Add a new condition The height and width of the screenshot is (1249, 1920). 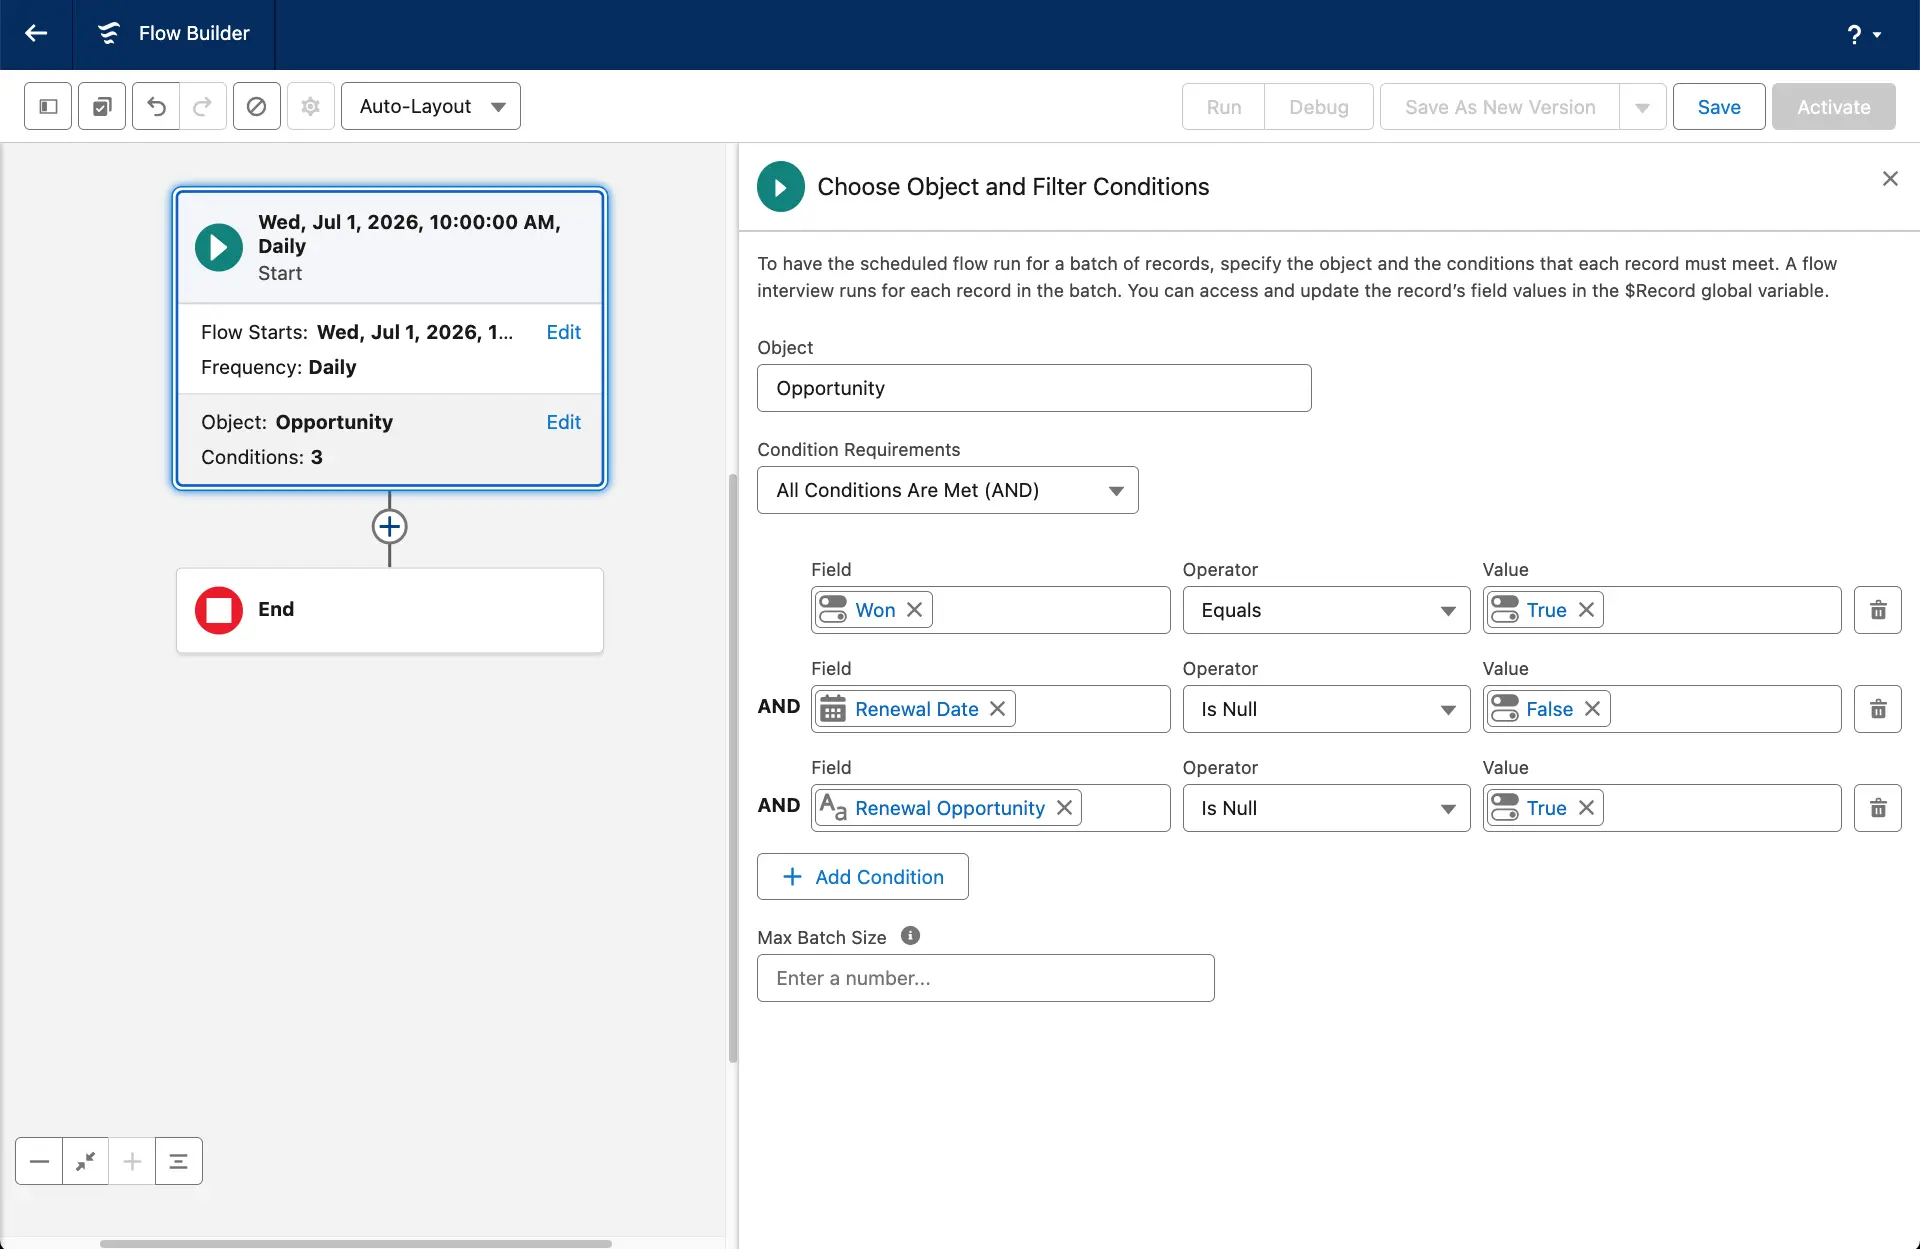862,877
